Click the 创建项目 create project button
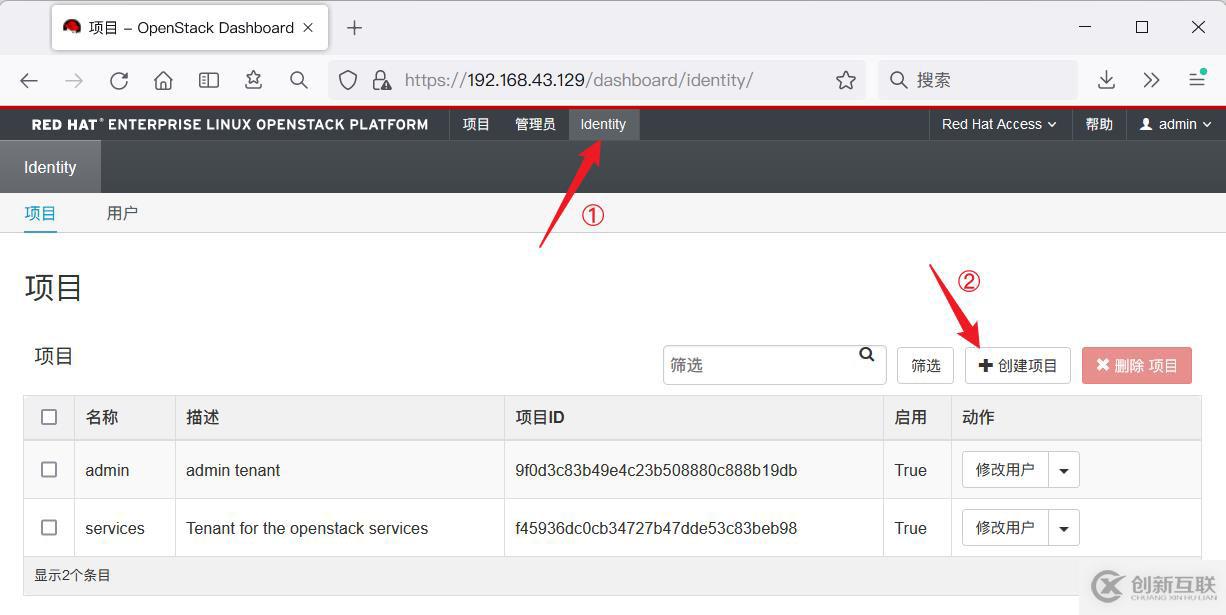The image size is (1226, 615). coord(1018,366)
